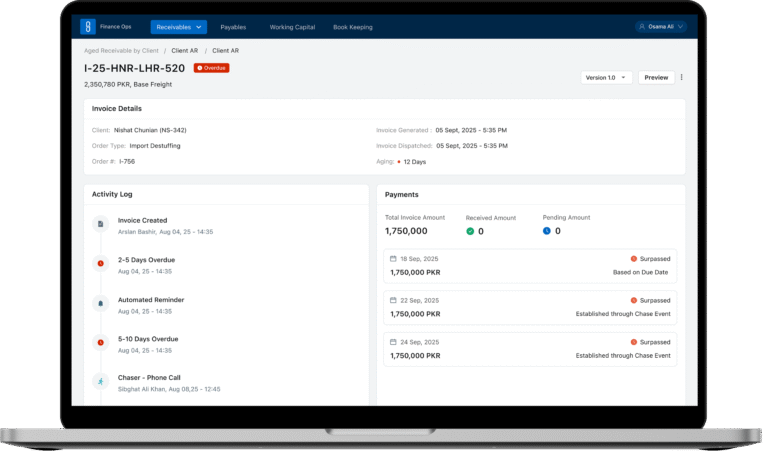Viewport: 768px width, 451px height.
Task: Expand the Receivables dropdown menu
Action: click(179, 27)
